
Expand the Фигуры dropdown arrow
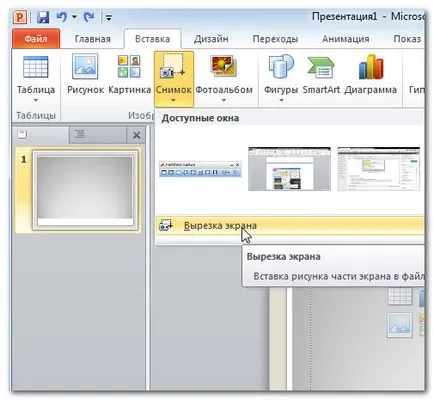pyautogui.click(x=281, y=100)
